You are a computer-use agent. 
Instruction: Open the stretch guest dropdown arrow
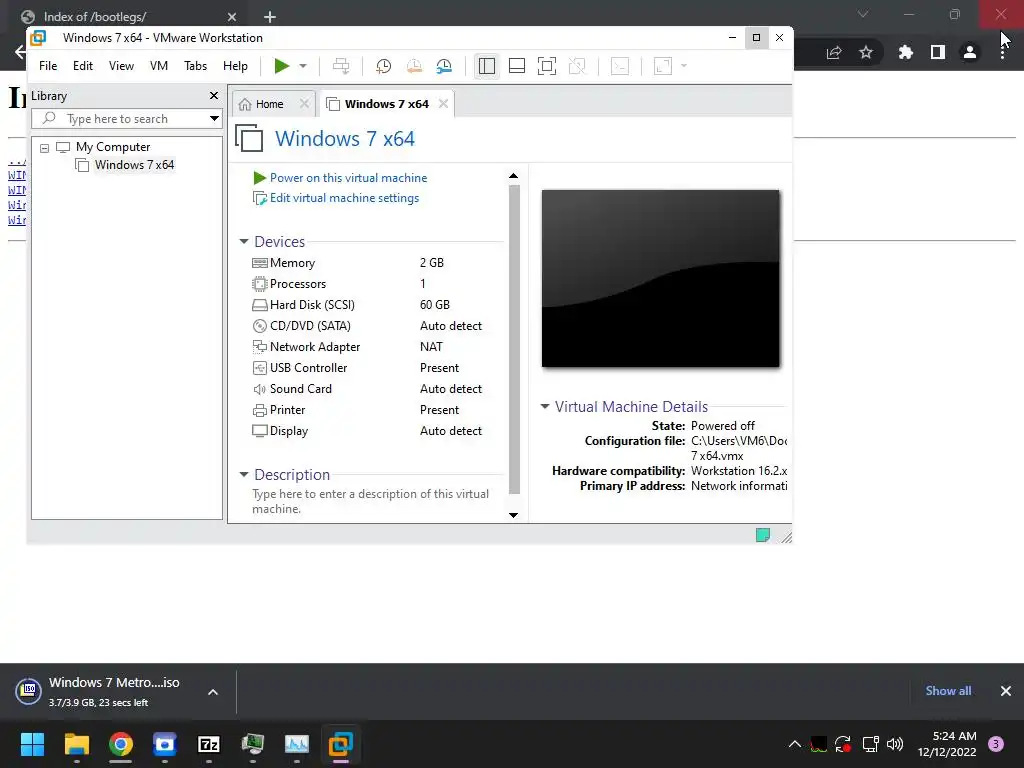(684, 66)
